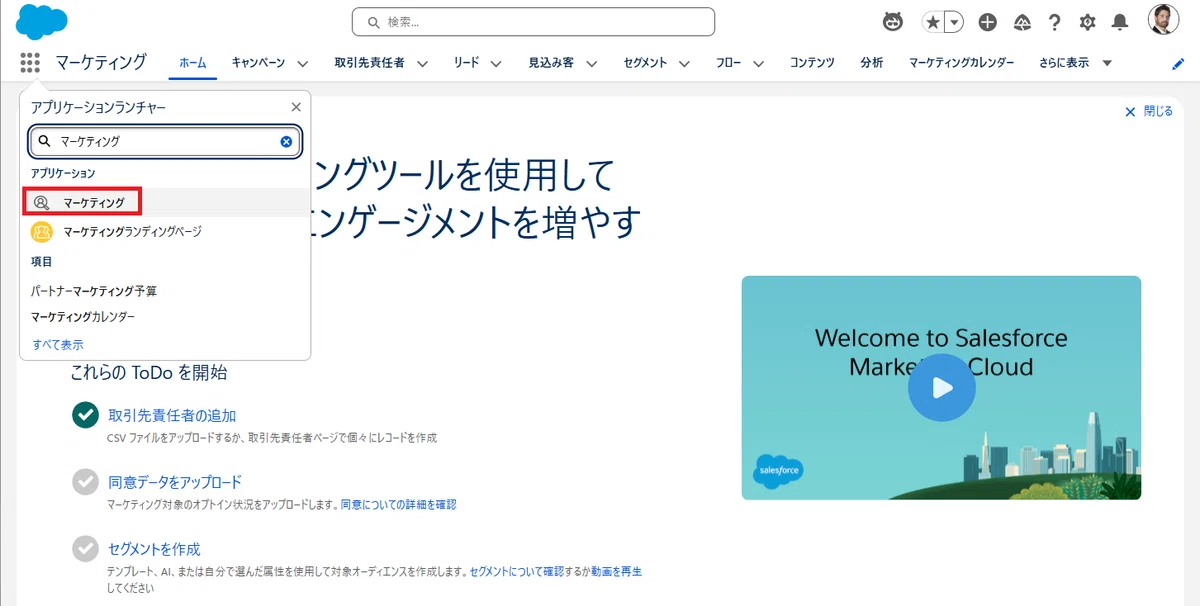Switch to the ホーム tab

(193, 63)
